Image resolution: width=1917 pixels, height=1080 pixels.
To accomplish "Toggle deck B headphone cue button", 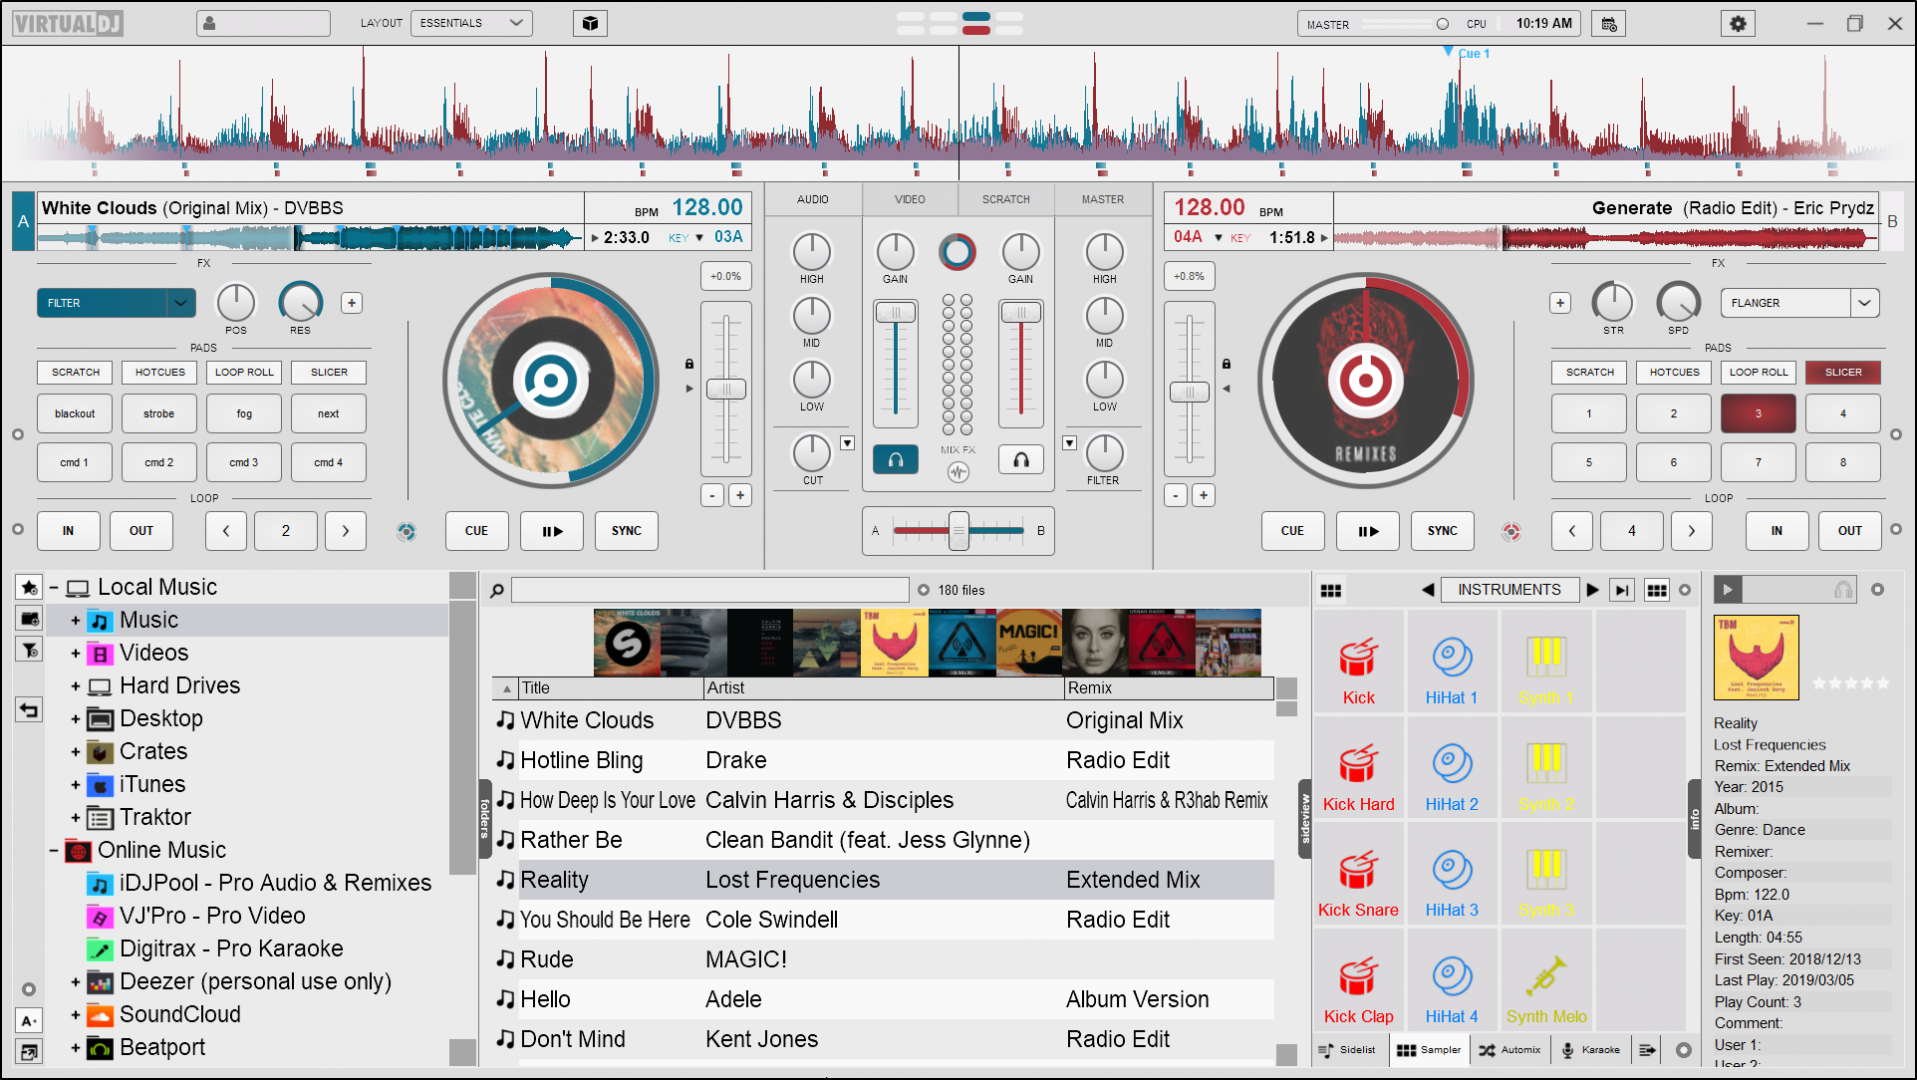I will point(1020,460).
